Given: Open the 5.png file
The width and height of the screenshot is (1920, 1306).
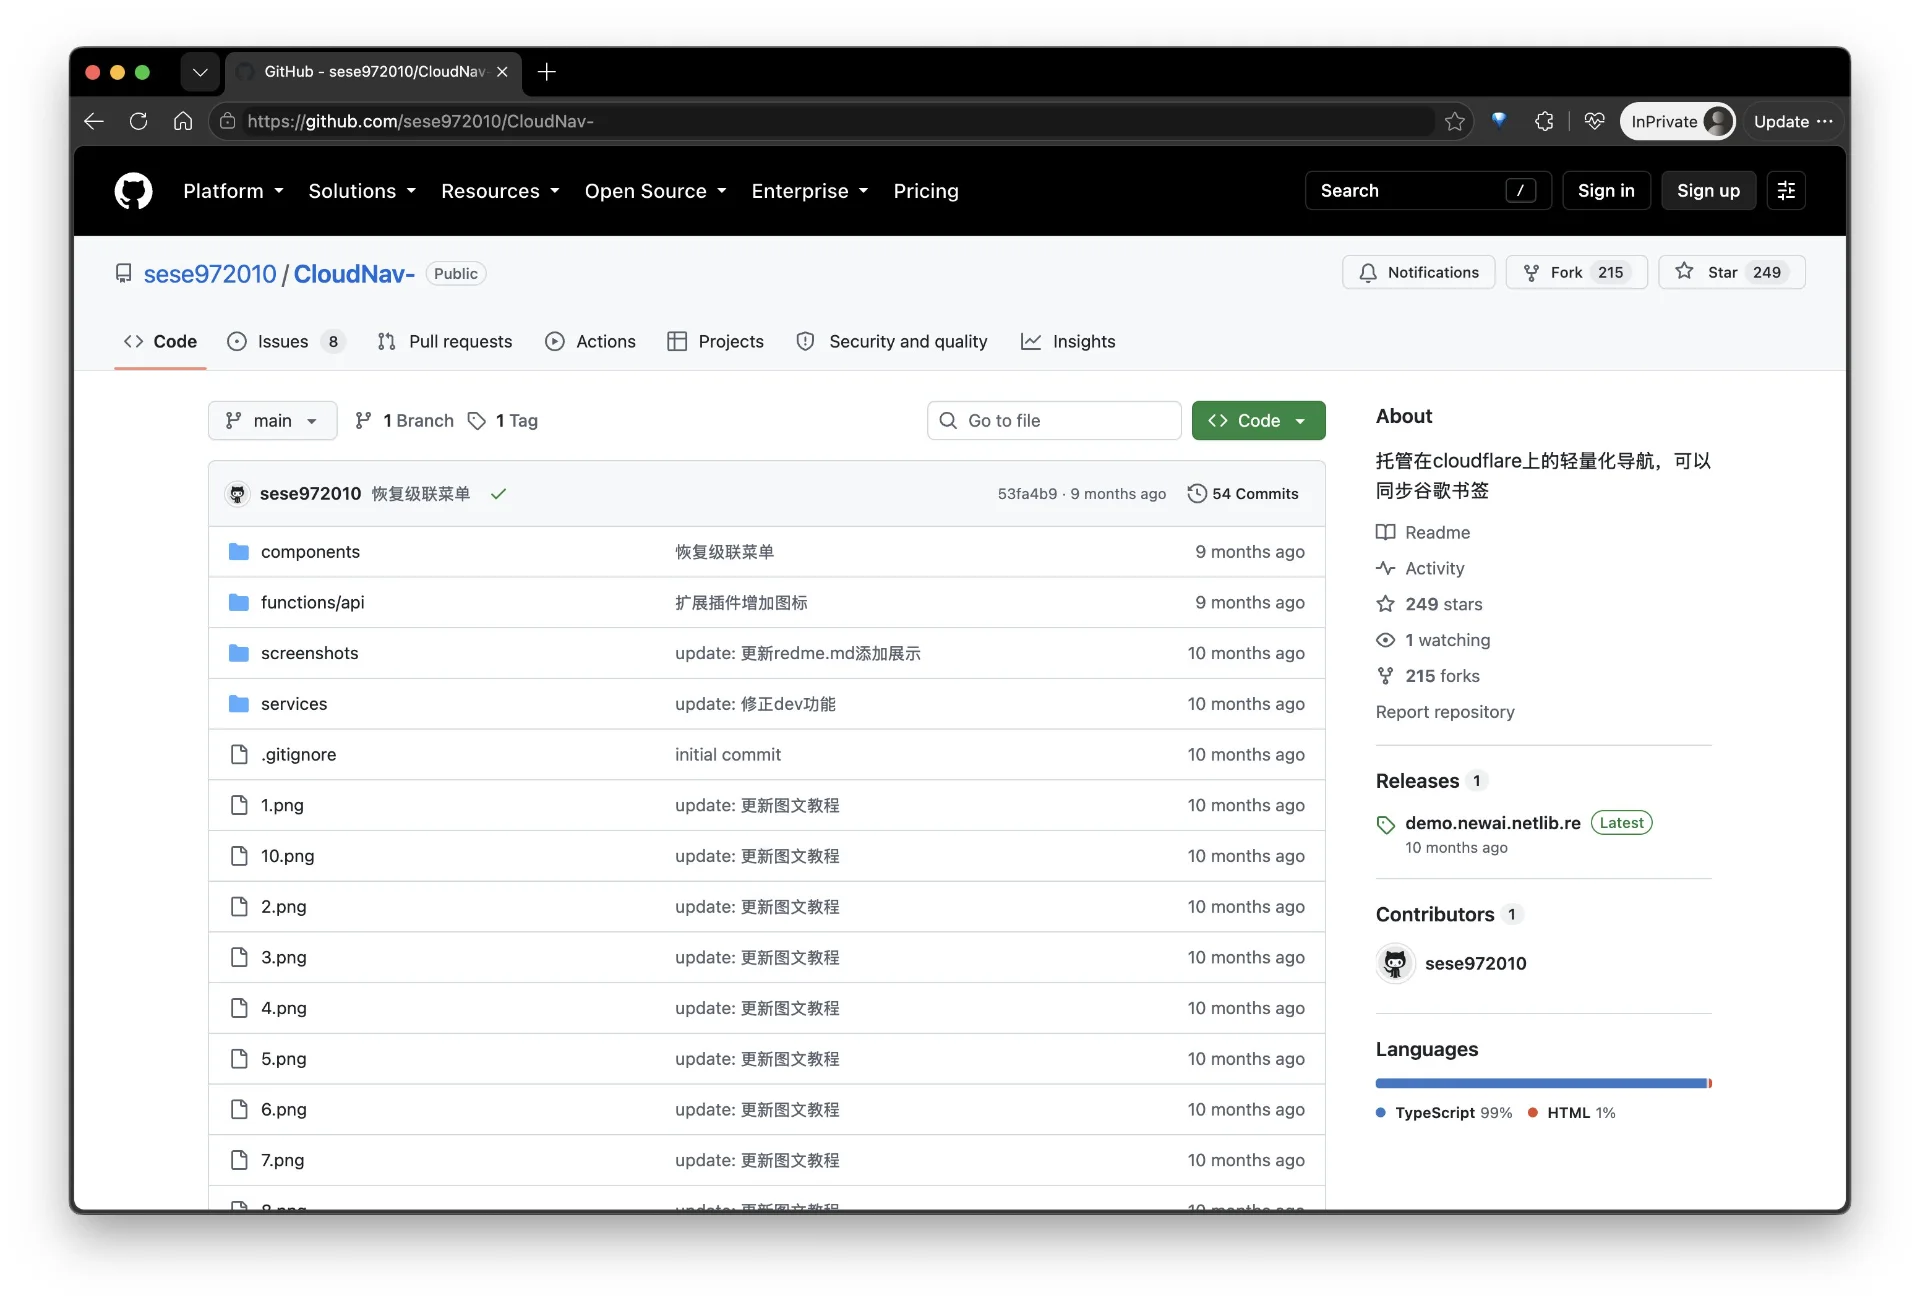Looking at the screenshot, I should point(283,1059).
